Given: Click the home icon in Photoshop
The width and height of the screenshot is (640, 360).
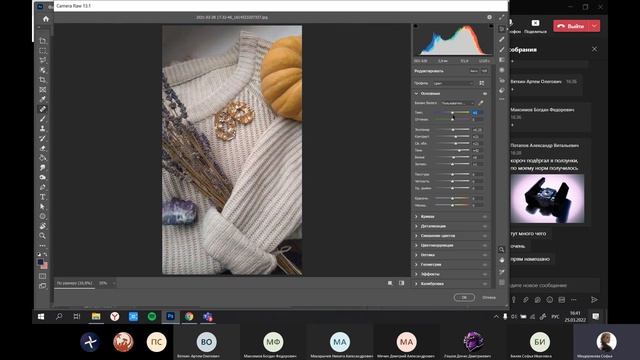Looking at the screenshot, I should tap(46, 19).
